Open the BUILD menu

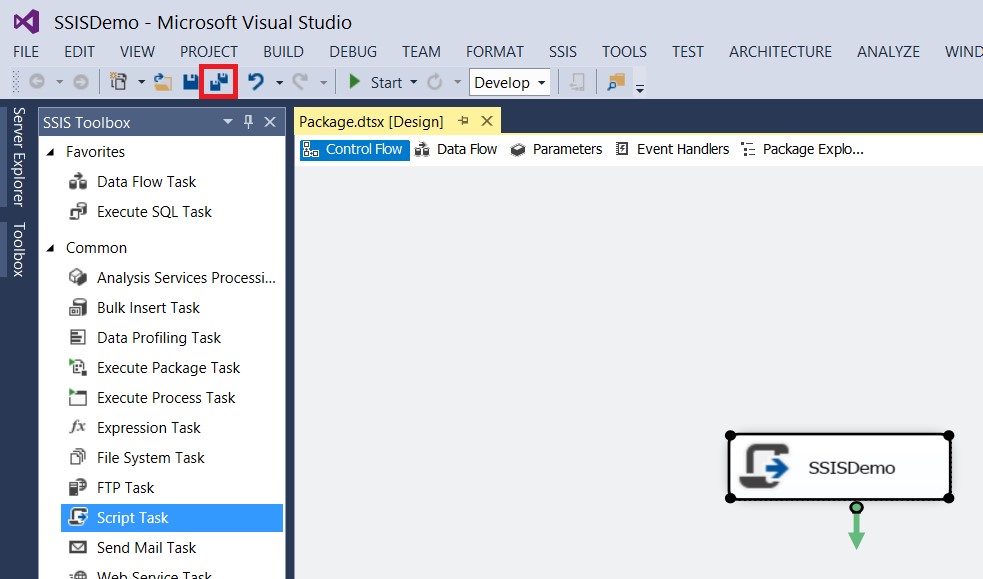pyautogui.click(x=283, y=51)
